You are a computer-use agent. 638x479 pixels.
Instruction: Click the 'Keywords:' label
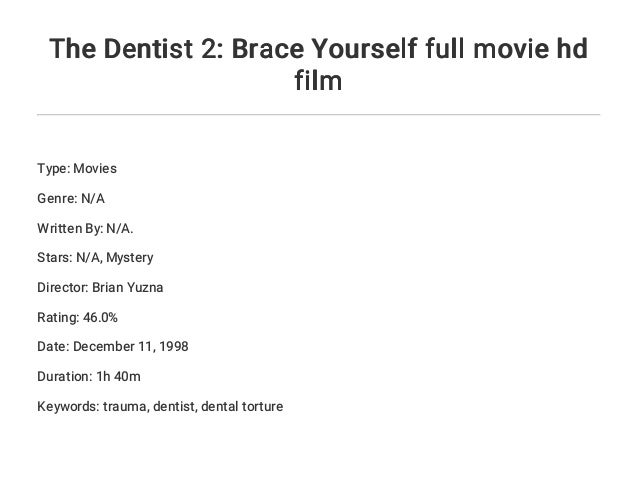click(x=68, y=406)
